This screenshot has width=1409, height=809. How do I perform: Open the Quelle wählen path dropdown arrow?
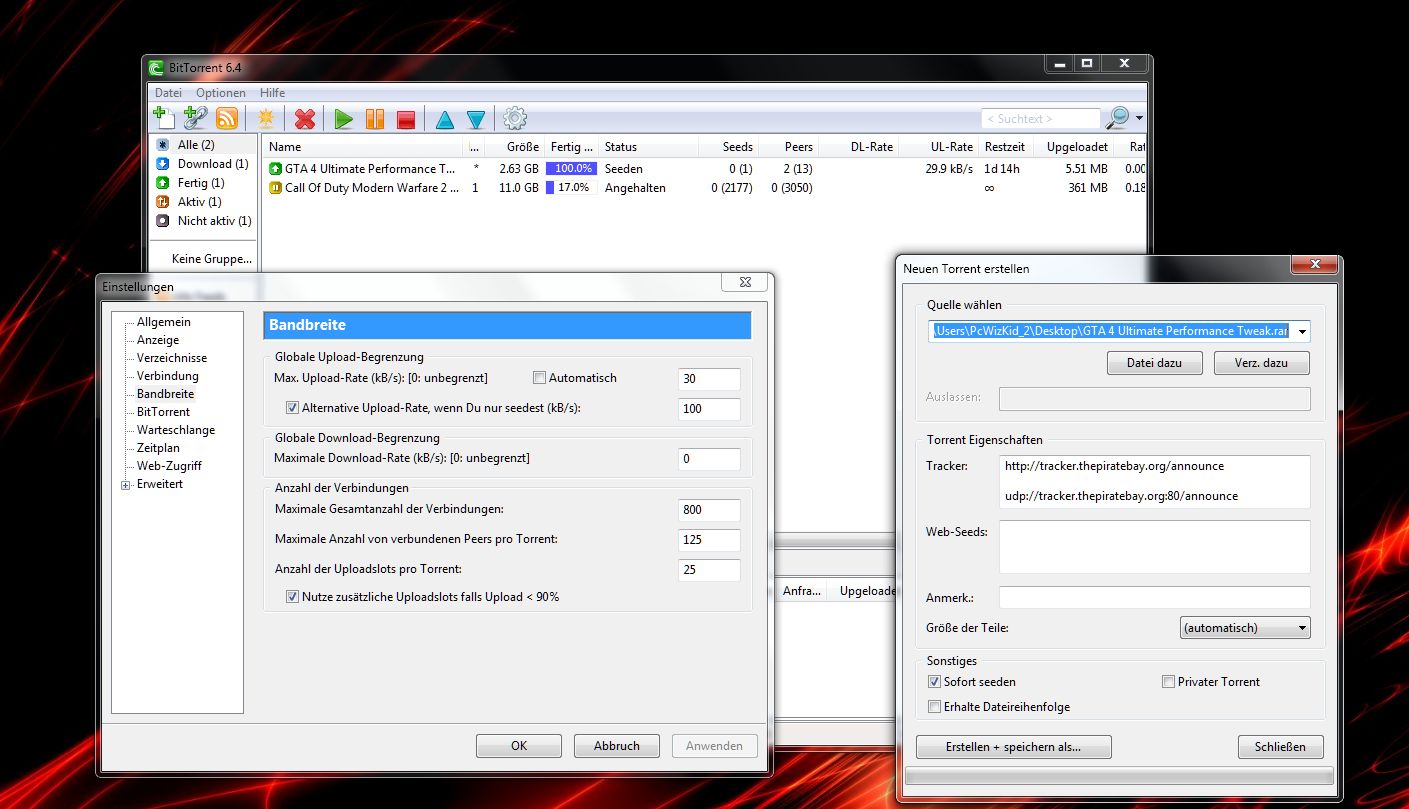(1301, 332)
